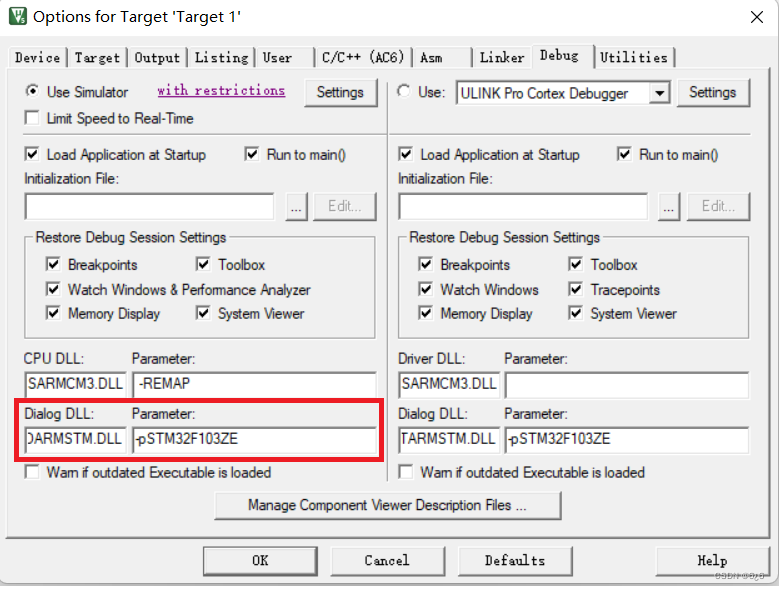
Task: Click the DARMSTM.DLL Dialog DLL field
Action: [x=76, y=440]
